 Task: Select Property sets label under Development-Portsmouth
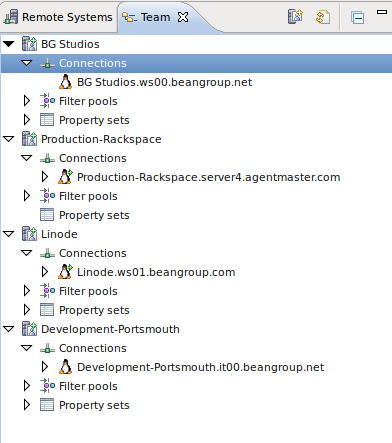94,405
